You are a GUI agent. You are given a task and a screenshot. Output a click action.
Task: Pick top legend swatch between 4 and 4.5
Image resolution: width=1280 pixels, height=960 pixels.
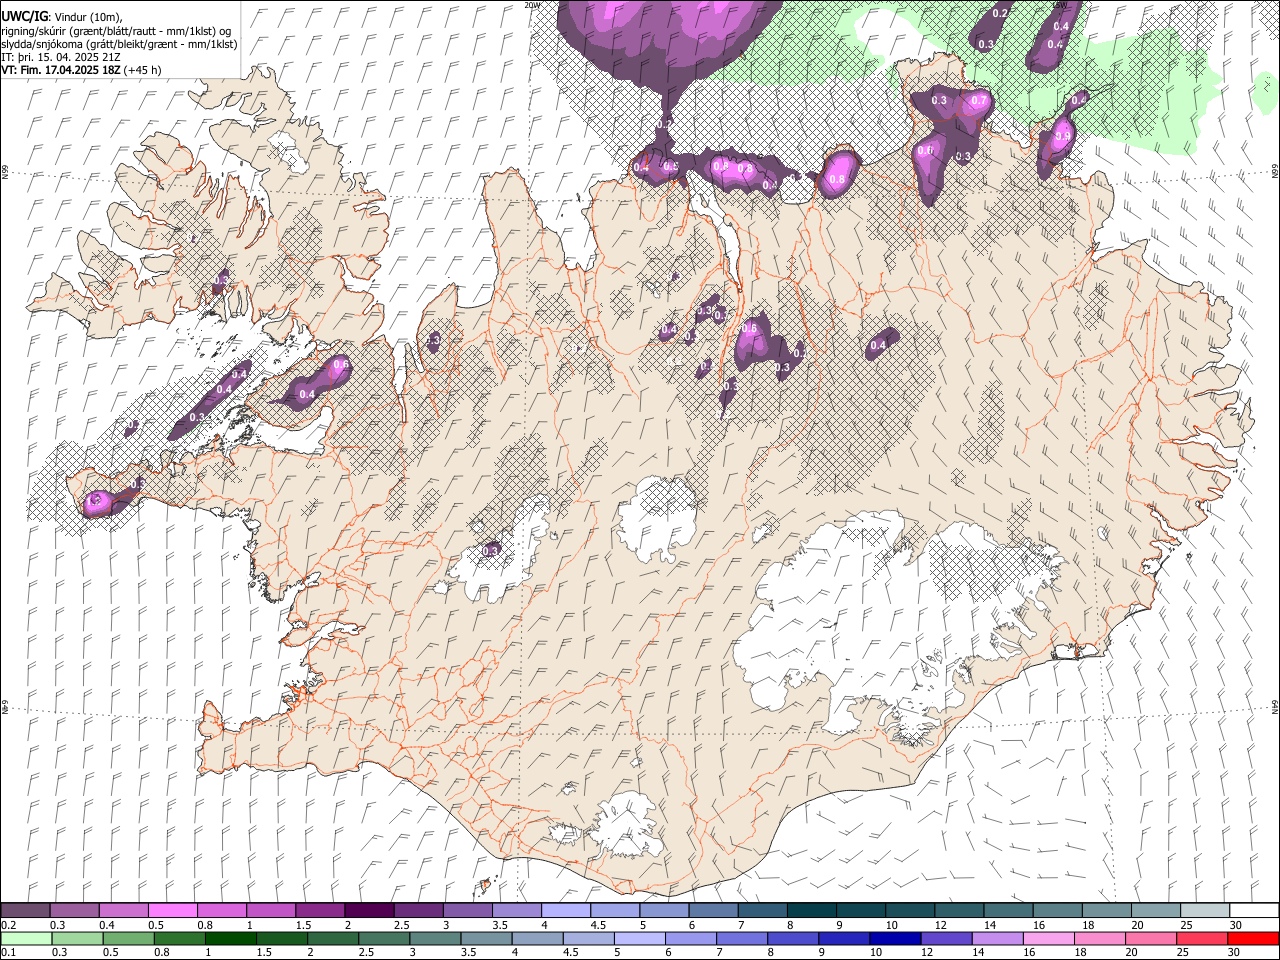point(565,910)
